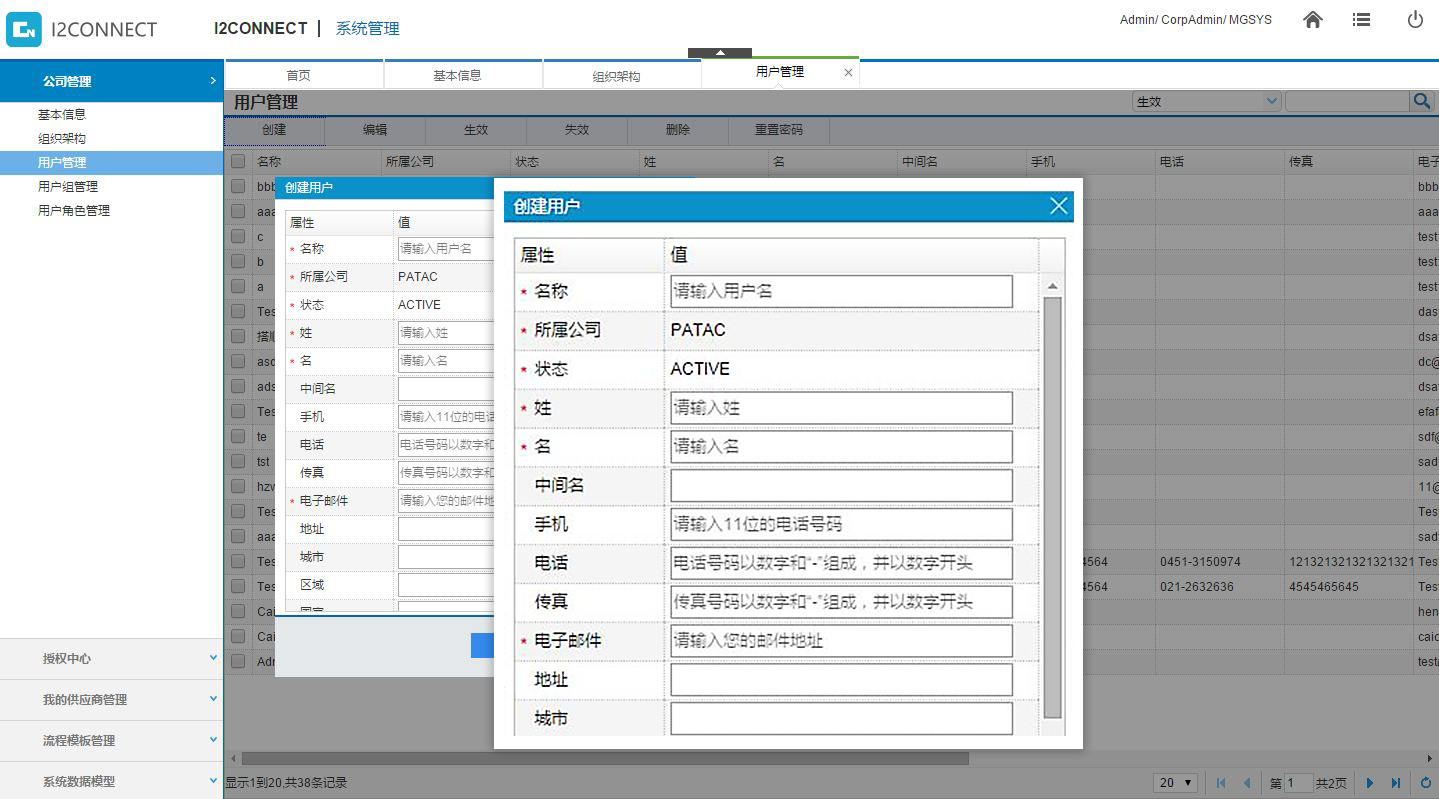
Task: Click the 创建 toolbar button
Action: coord(274,130)
